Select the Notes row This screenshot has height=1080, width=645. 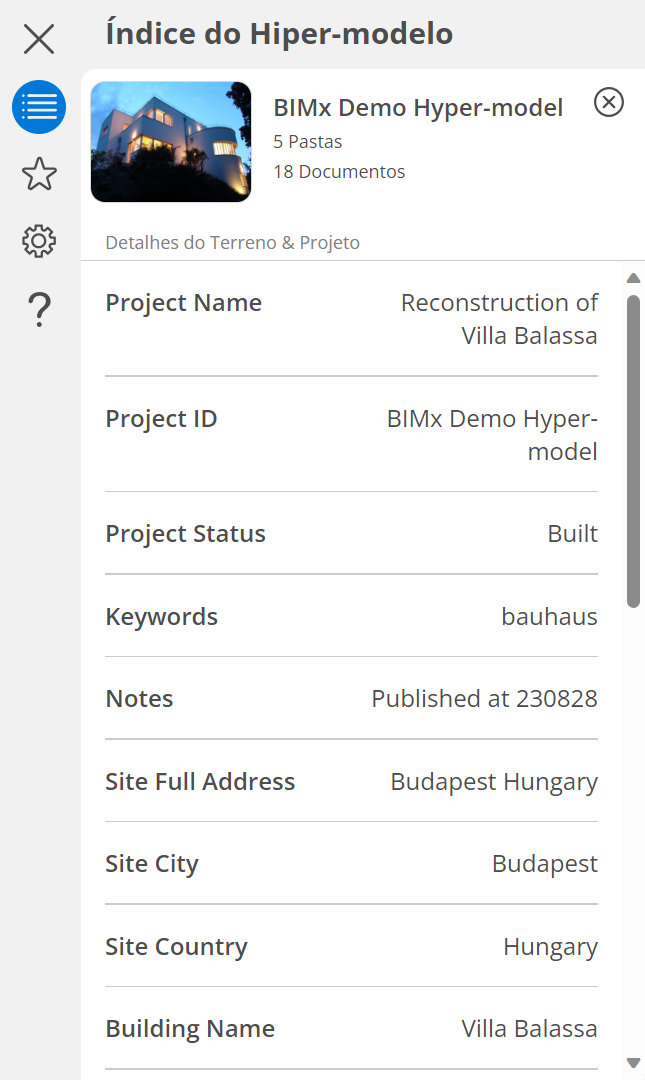click(x=351, y=698)
